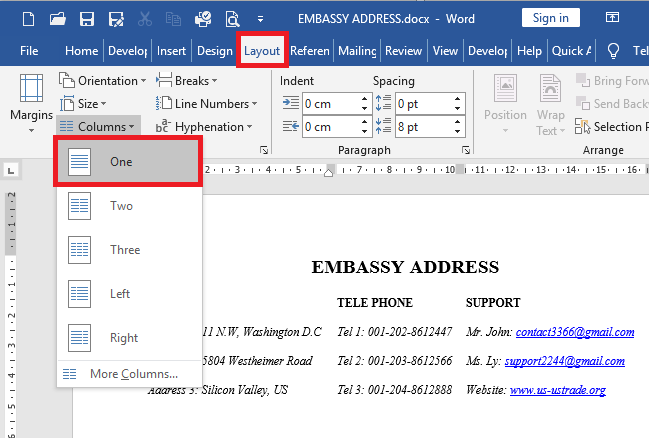Choose the Right column layout

coord(130,338)
